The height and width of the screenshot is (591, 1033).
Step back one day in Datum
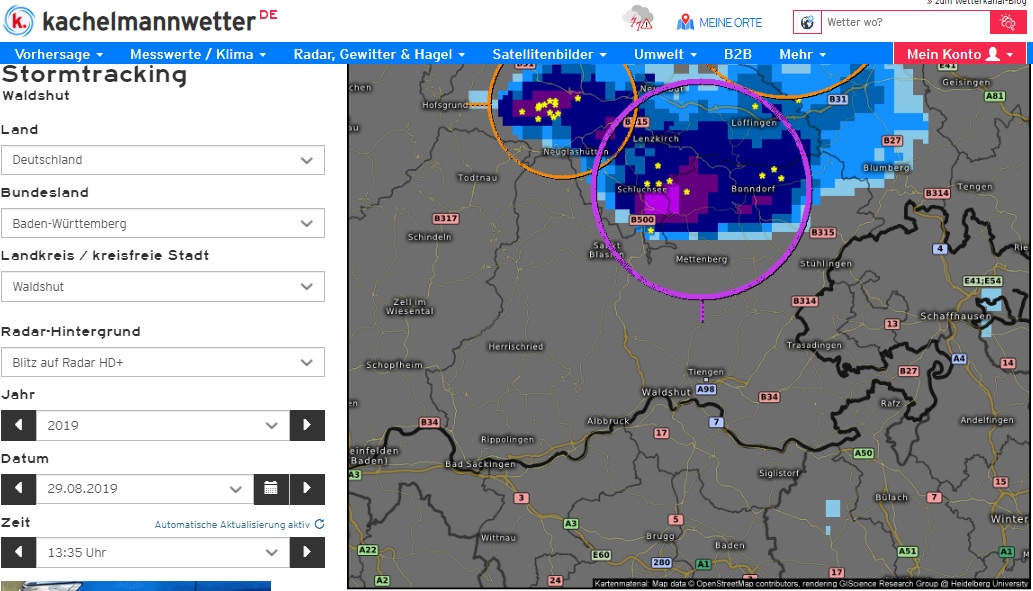18,489
